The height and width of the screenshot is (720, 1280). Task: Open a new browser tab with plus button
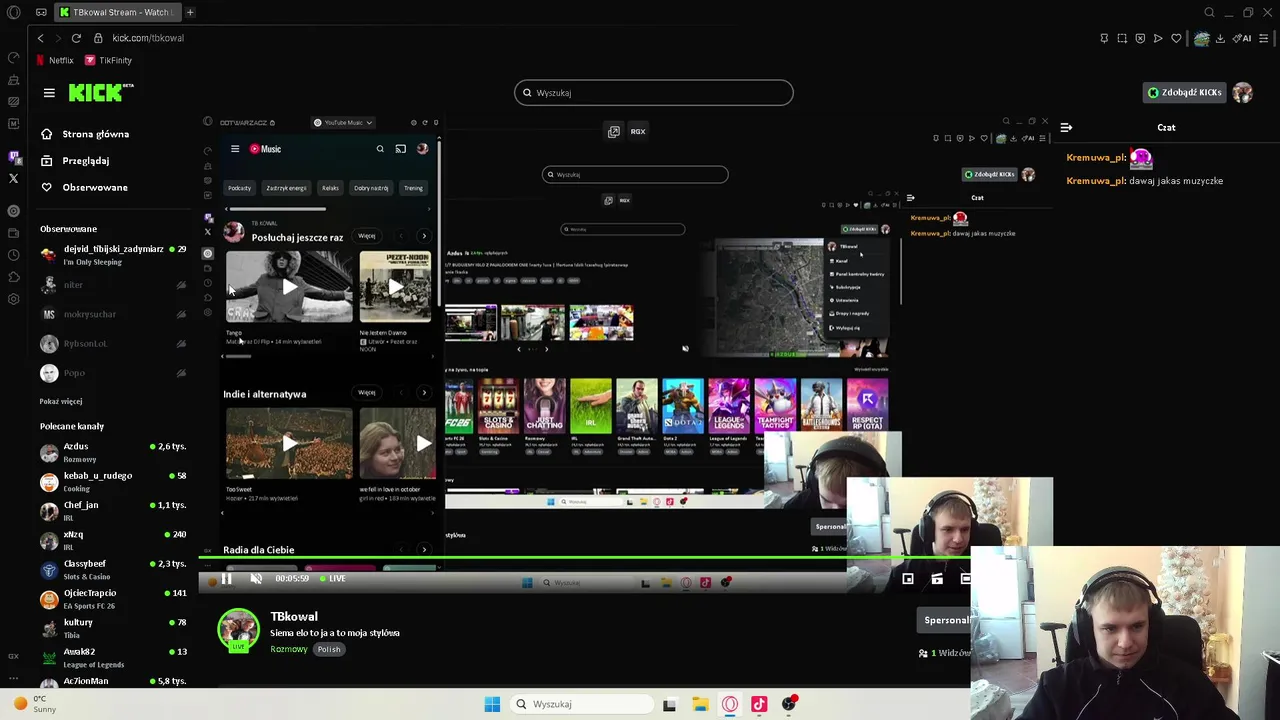[190, 12]
